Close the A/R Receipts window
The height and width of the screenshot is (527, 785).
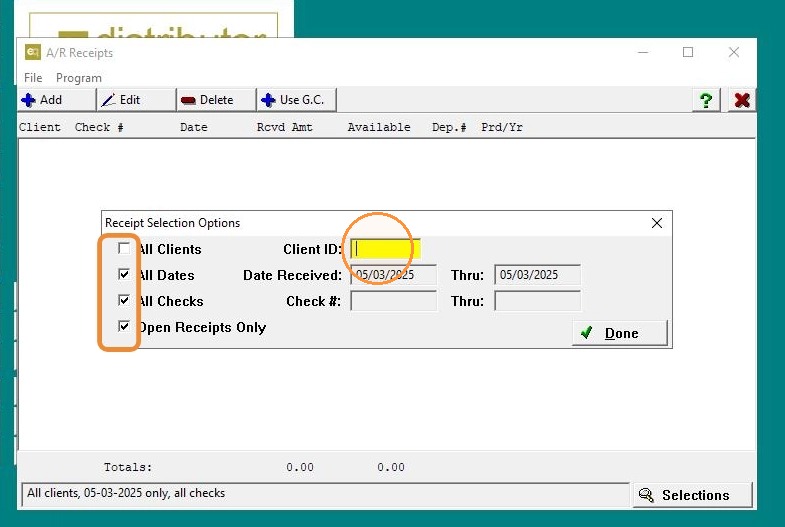734,52
